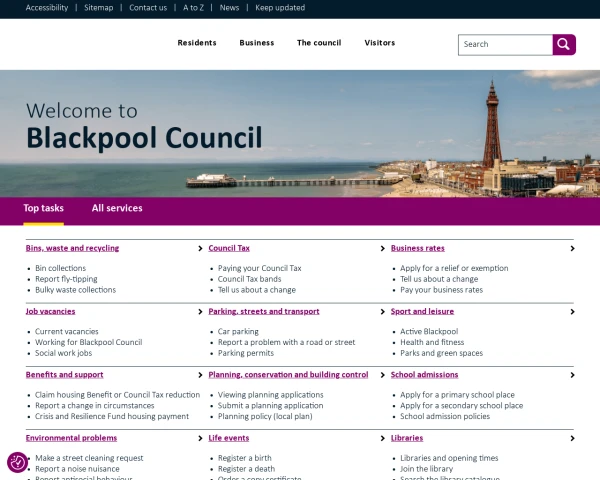The width and height of the screenshot is (600, 480).
Task: Click chevron beside Life events
Action: (x=383, y=438)
